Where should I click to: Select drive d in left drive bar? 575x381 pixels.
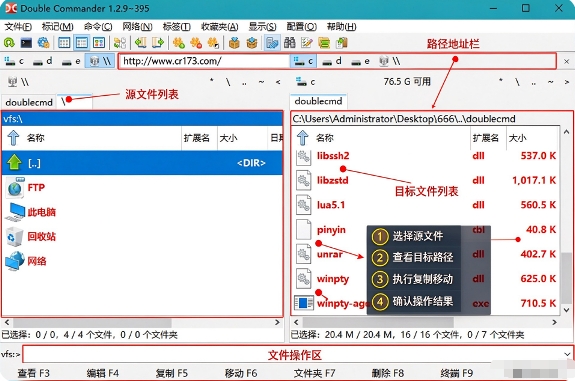pyautogui.click(x=42, y=61)
